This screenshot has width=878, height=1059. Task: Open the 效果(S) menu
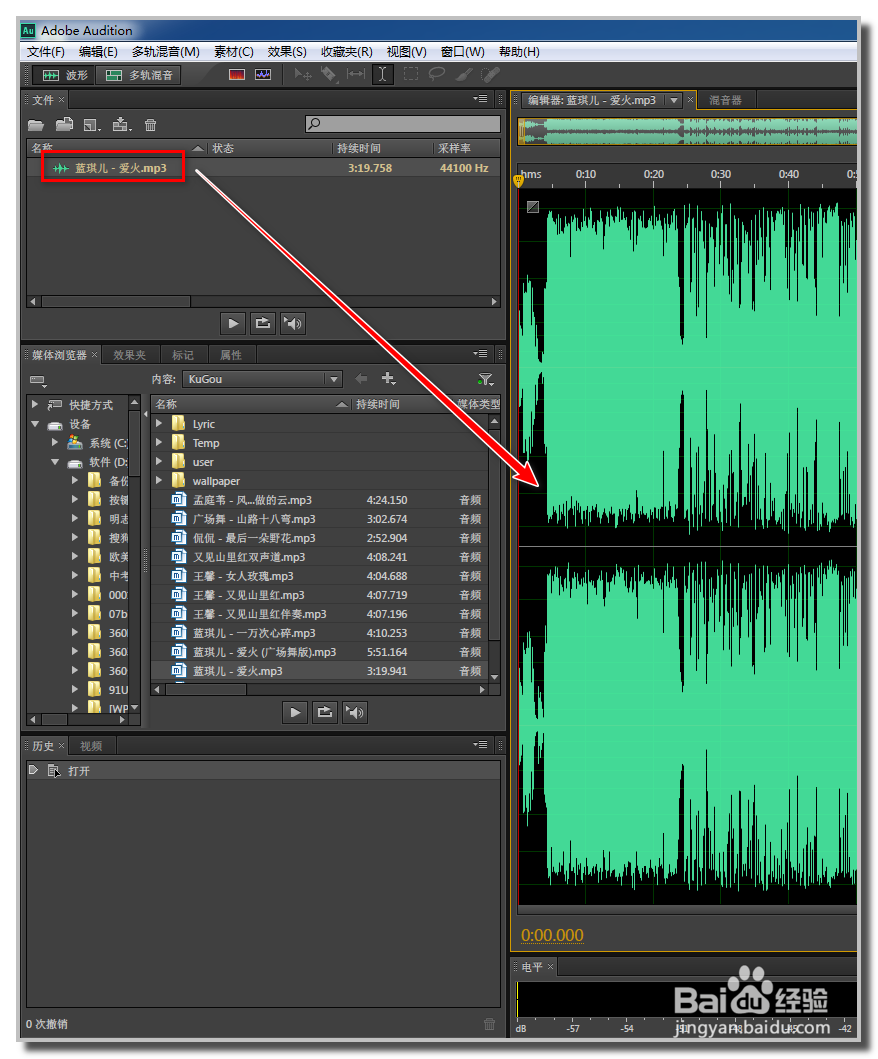tap(287, 52)
